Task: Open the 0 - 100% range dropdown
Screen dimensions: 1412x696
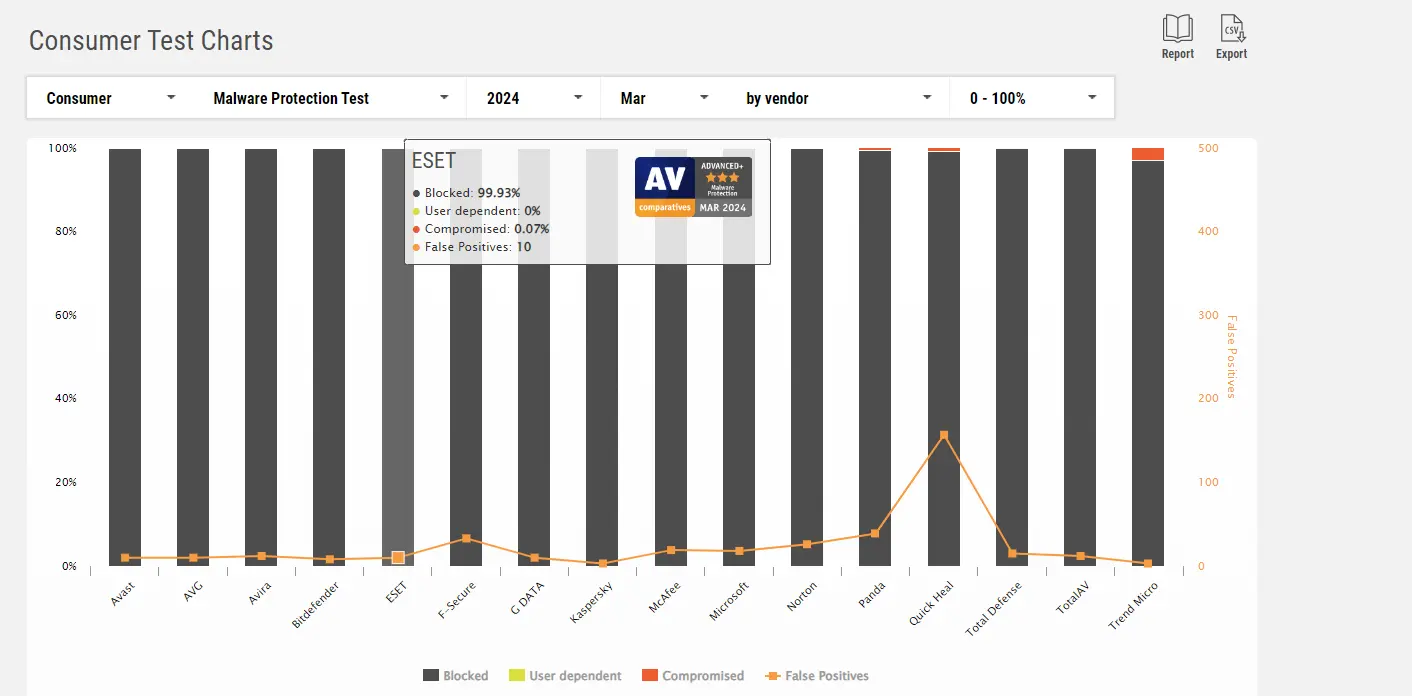Action: [x=1032, y=98]
